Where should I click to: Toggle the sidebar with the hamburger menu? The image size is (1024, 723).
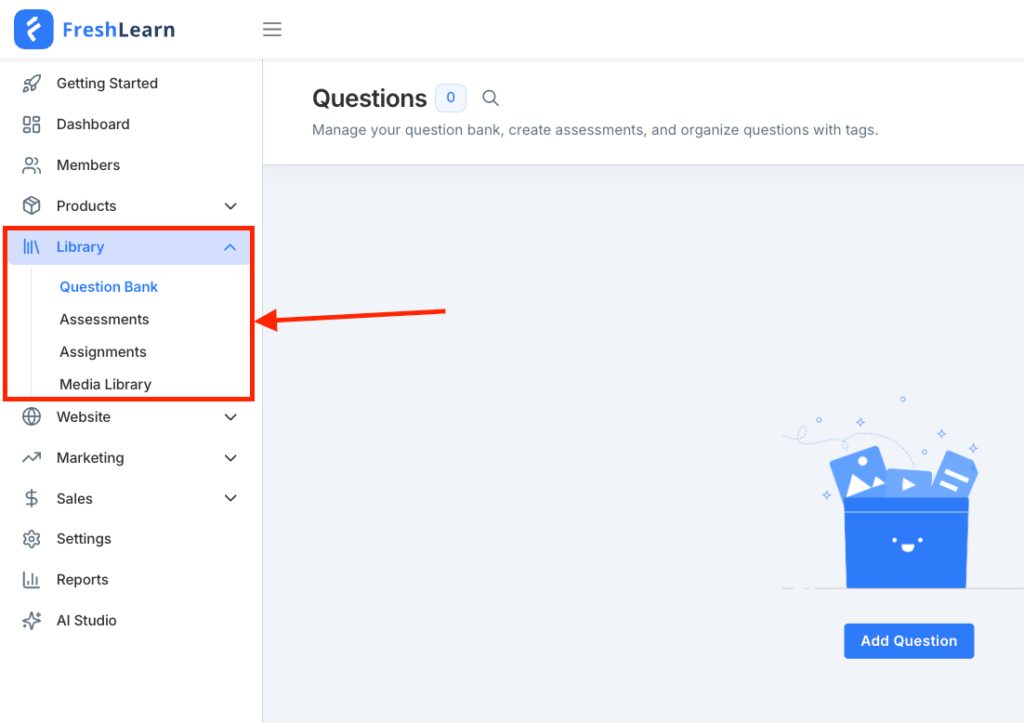(272, 29)
